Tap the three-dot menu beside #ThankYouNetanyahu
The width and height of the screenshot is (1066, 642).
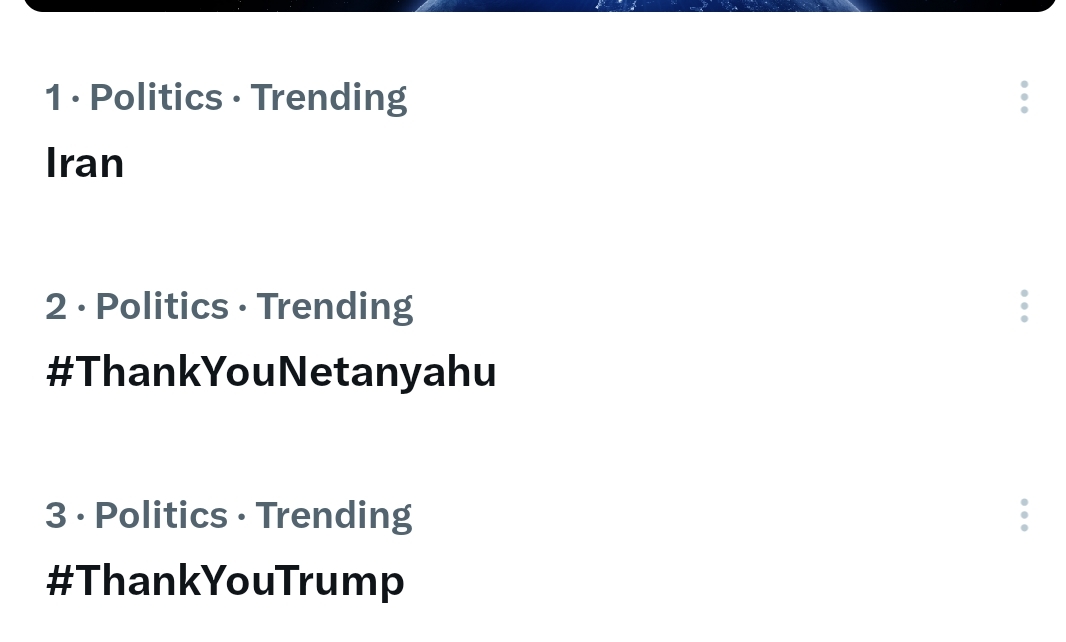(x=1024, y=306)
